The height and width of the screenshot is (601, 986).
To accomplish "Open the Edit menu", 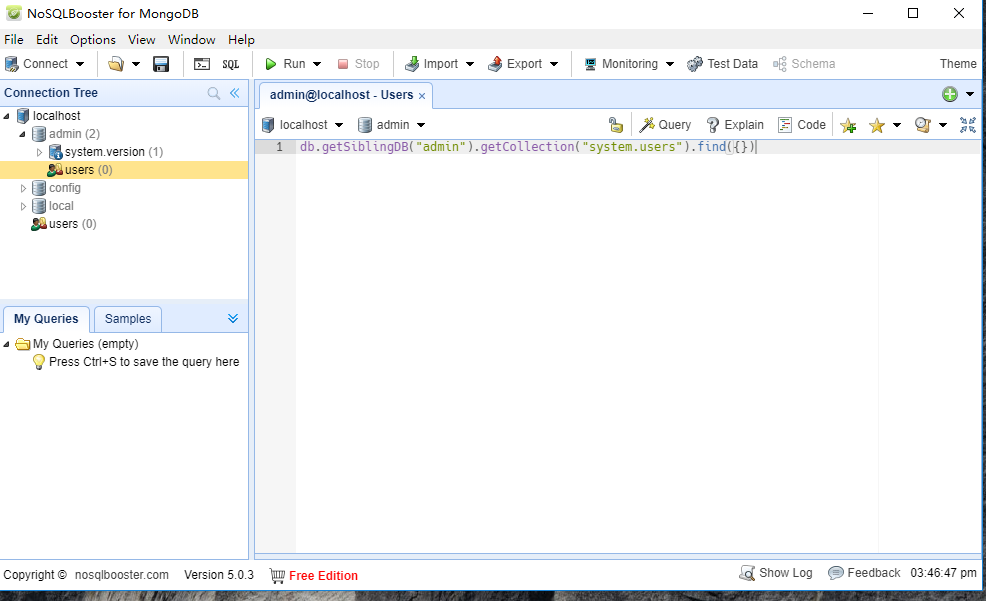I will point(47,40).
